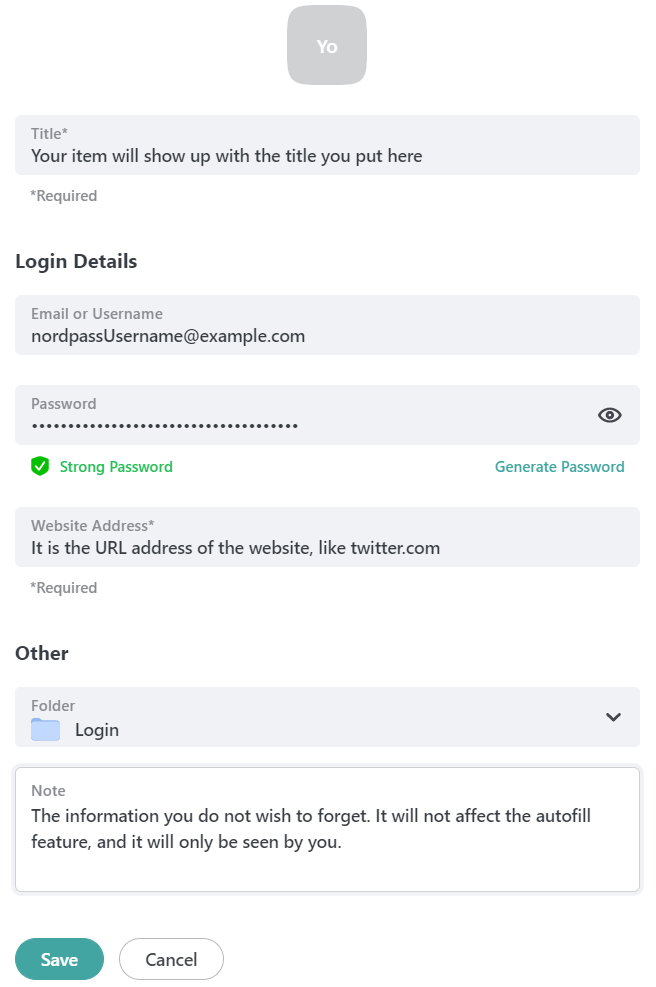
Task: Click the Login folder name text
Action: (97, 730)
